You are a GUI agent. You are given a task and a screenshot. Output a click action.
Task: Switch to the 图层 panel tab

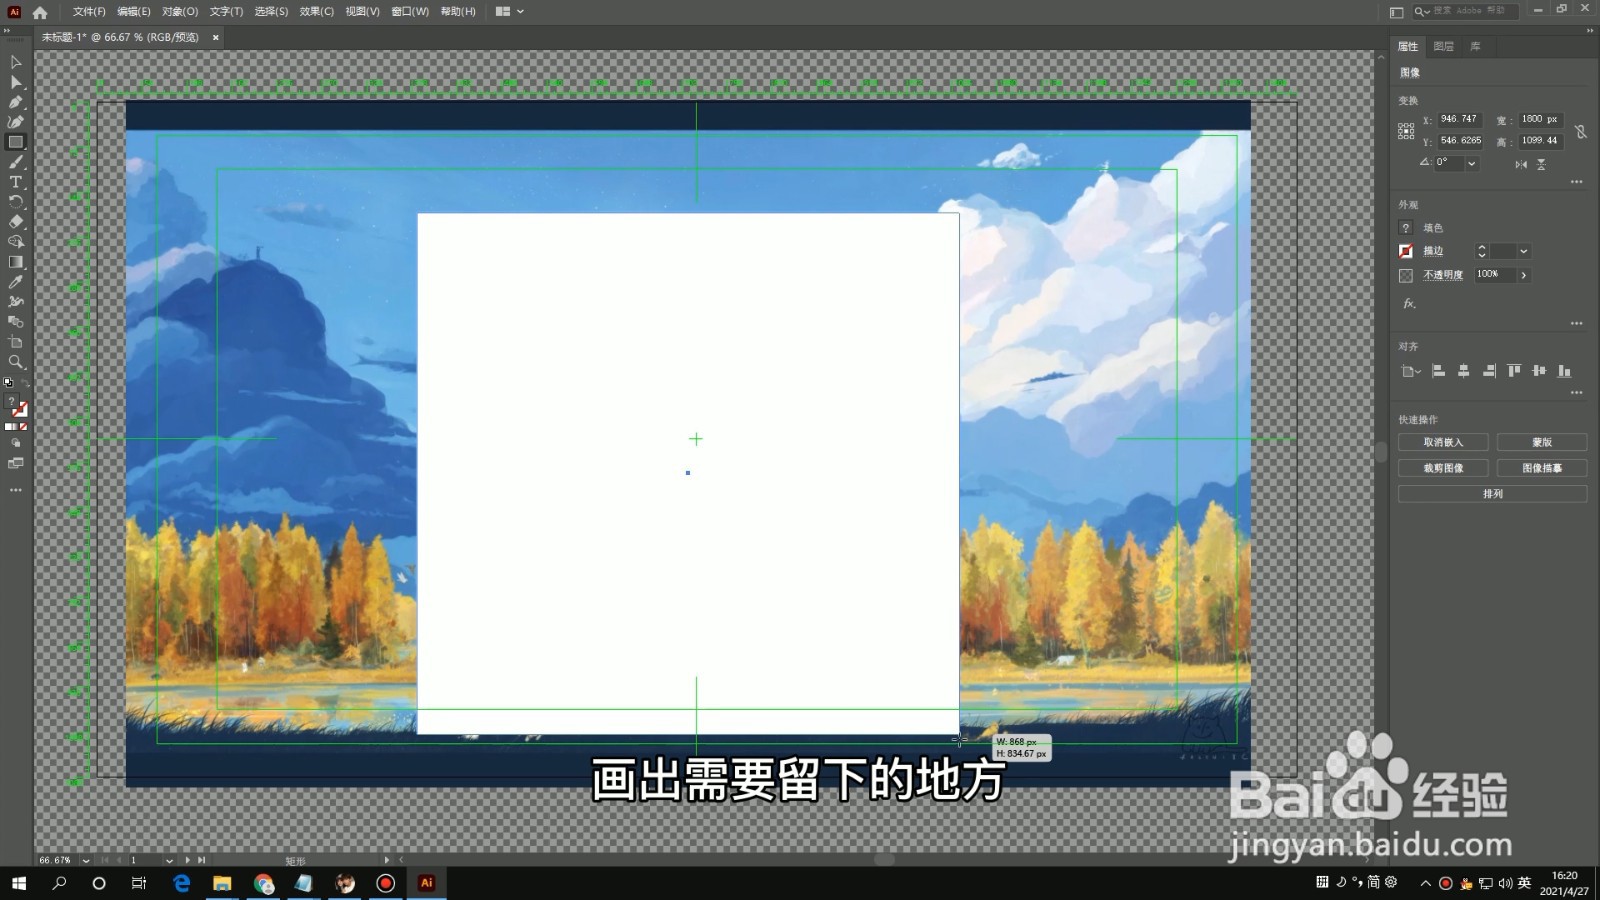[1443, 46]
